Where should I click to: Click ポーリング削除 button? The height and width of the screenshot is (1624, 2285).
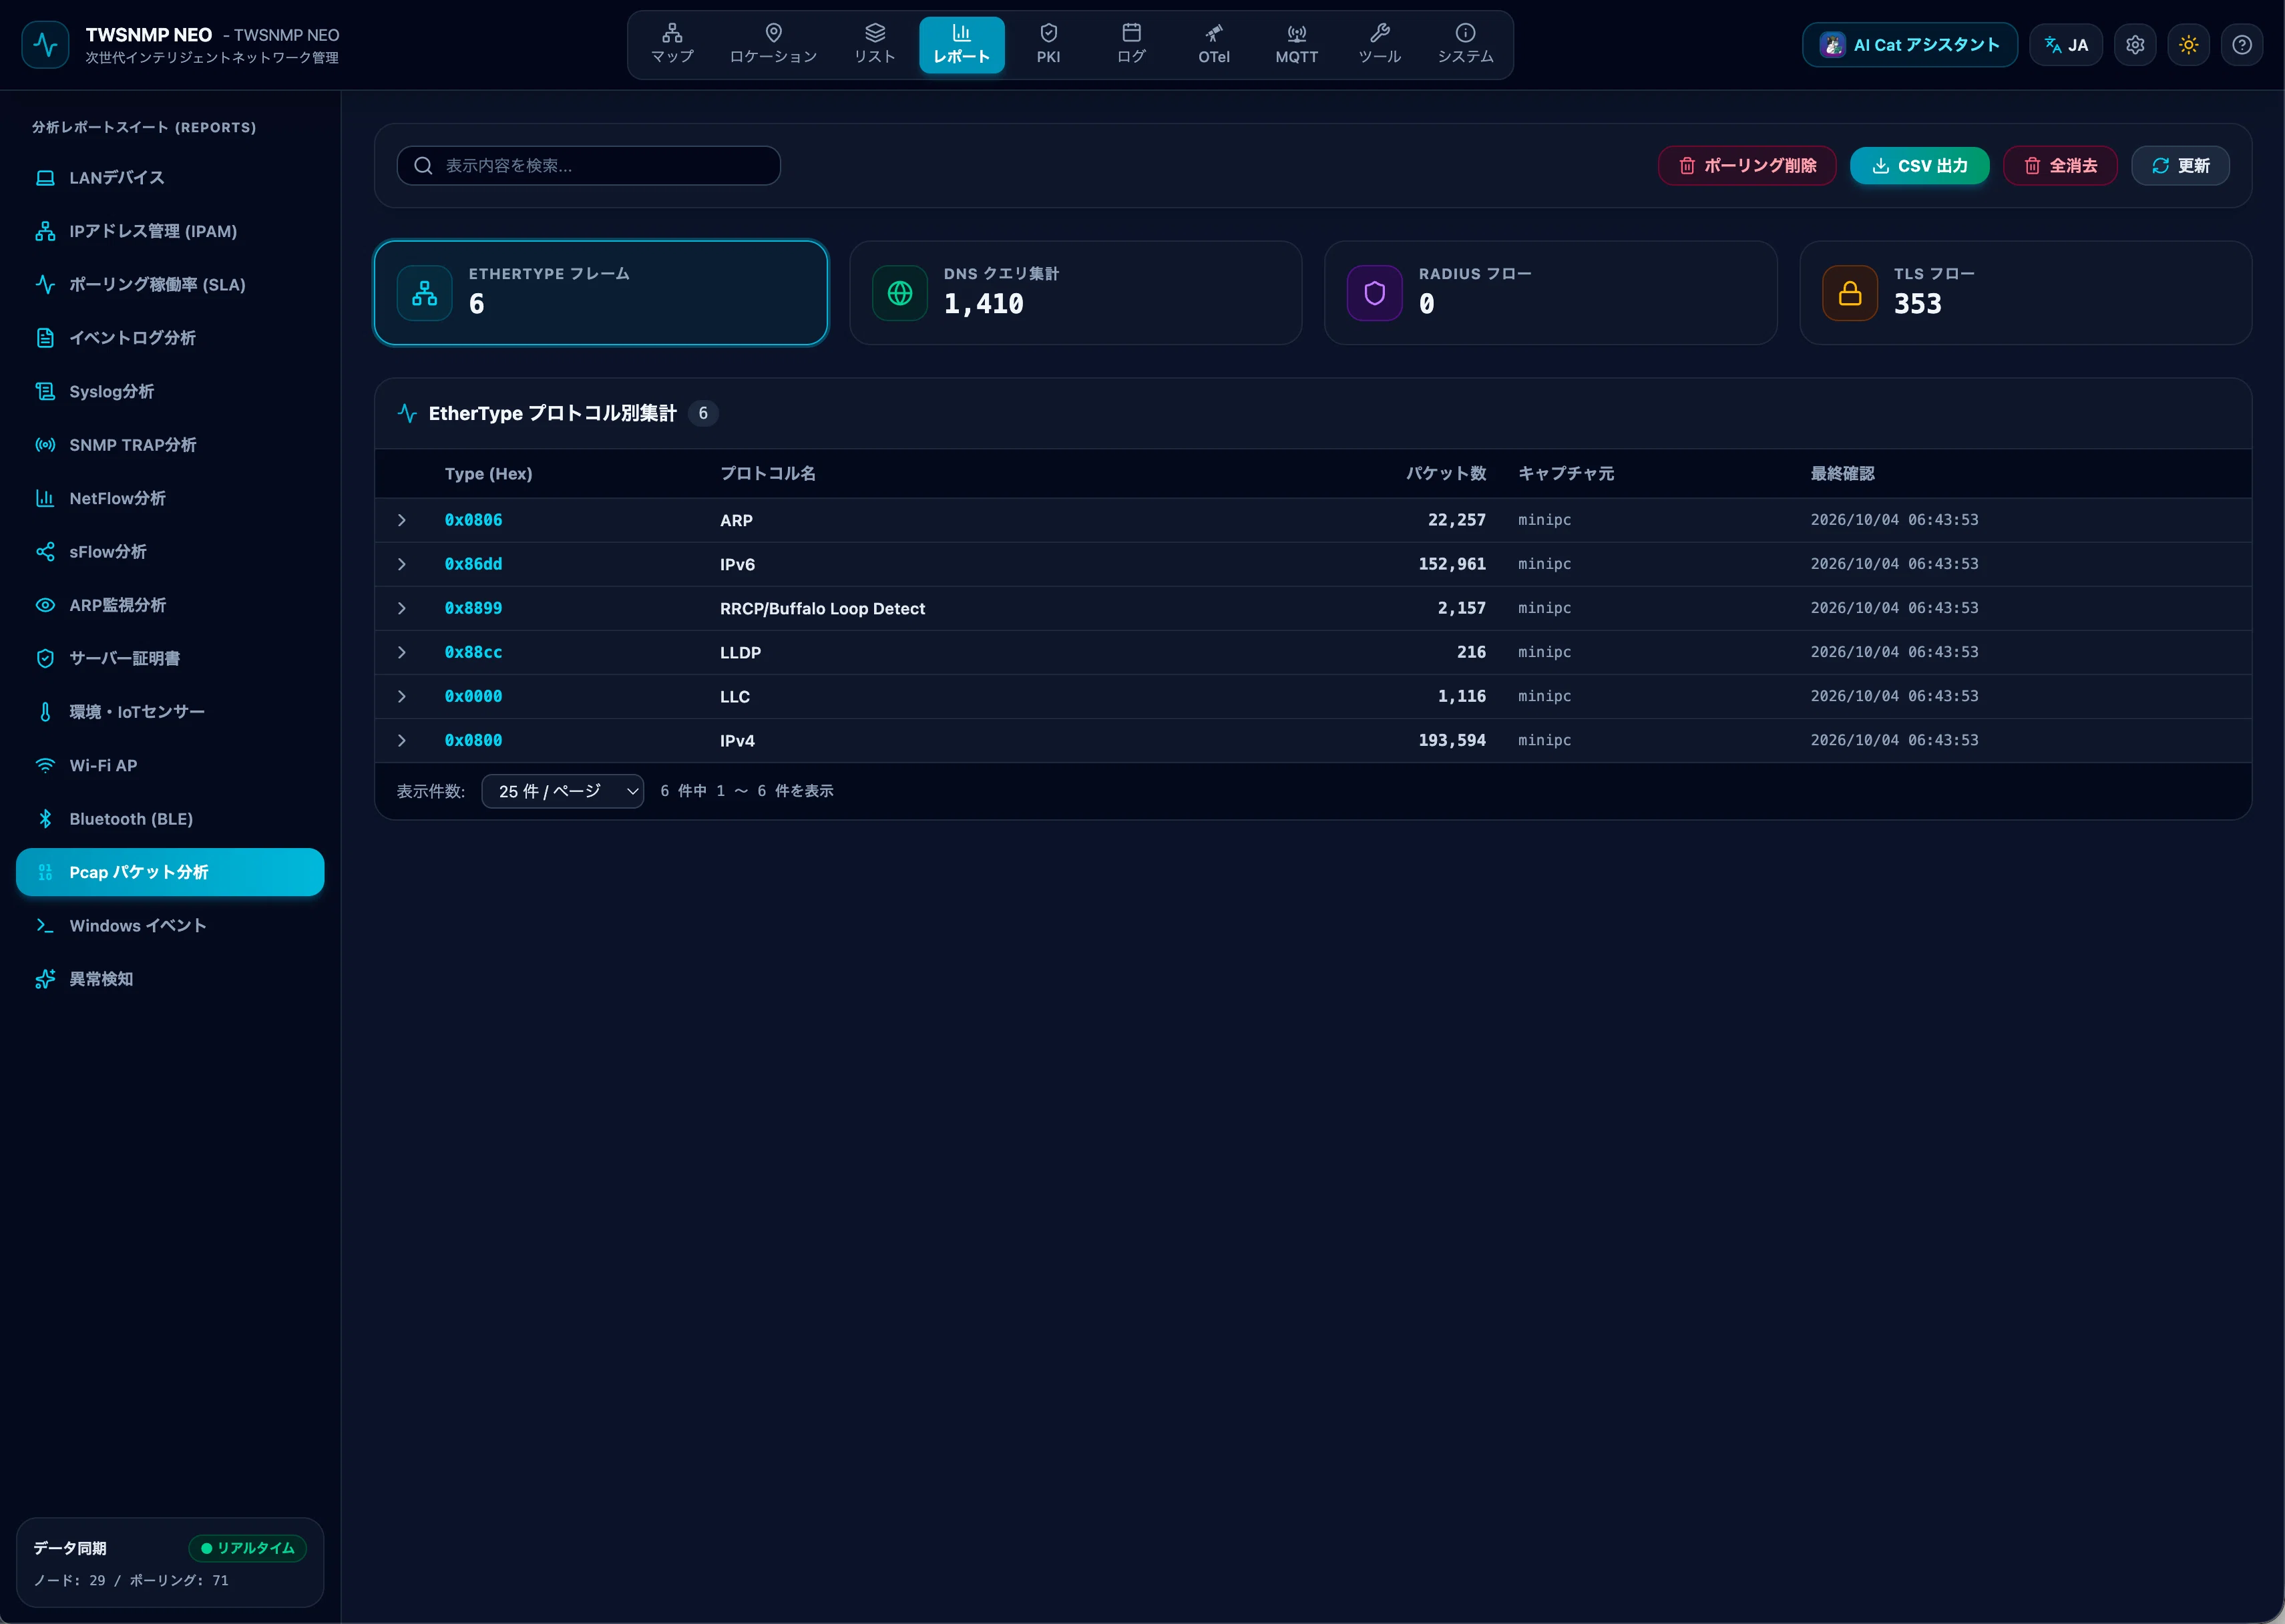tap(1747, 166)
